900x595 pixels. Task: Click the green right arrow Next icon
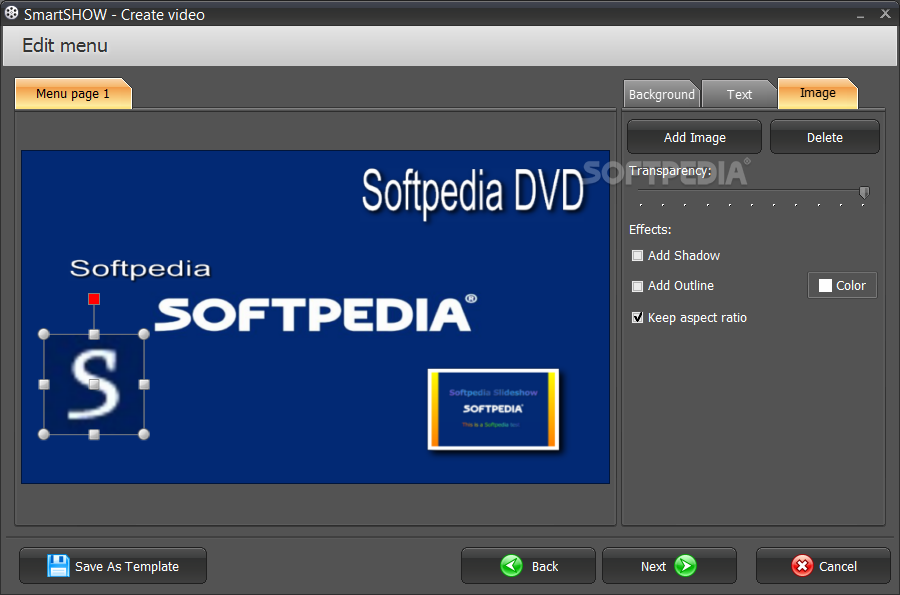point(685,566)
